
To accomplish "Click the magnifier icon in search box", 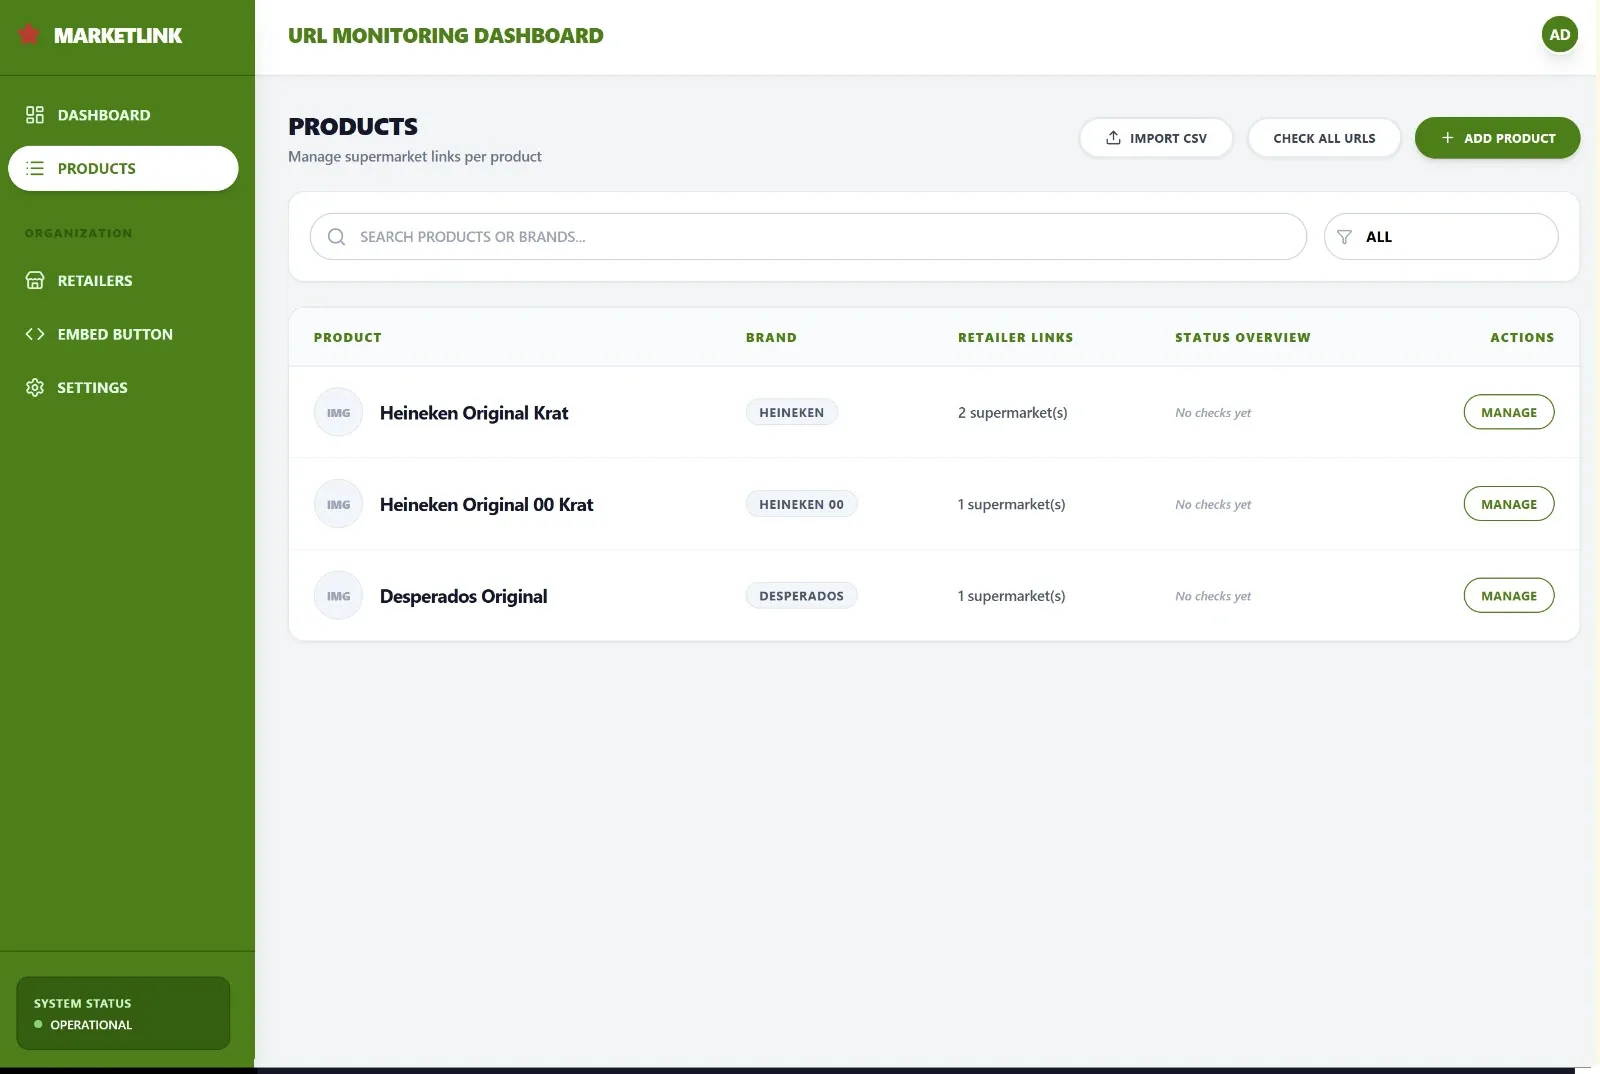I will 337,237.
